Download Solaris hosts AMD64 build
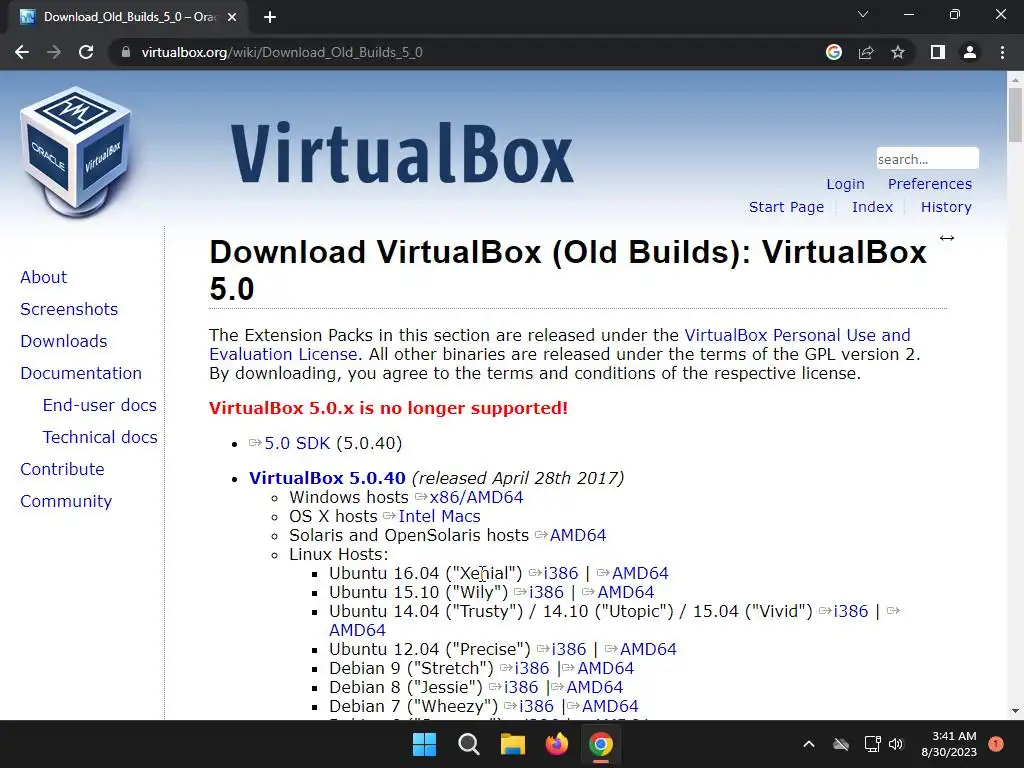 pos(578,536)
